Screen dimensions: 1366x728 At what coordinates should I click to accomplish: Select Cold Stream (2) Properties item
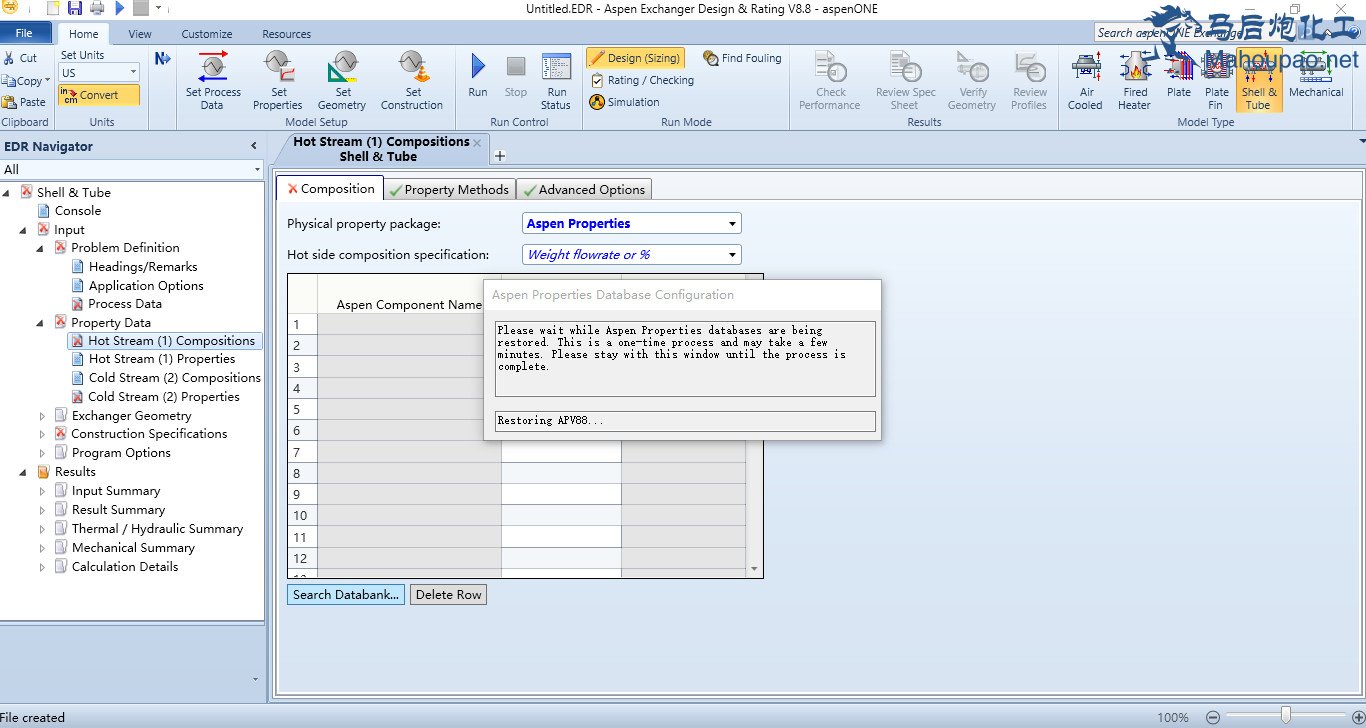pos(164,397)
